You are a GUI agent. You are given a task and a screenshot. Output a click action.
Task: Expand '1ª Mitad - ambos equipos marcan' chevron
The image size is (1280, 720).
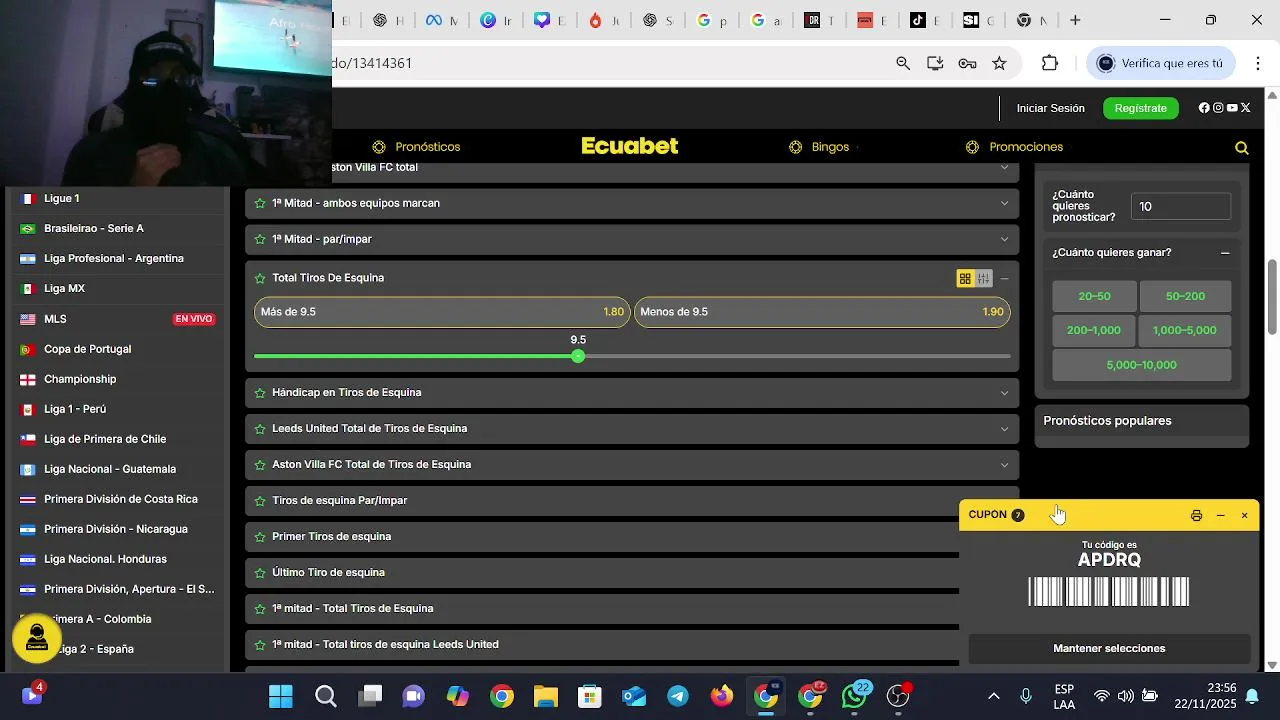tap(1004, 203)
